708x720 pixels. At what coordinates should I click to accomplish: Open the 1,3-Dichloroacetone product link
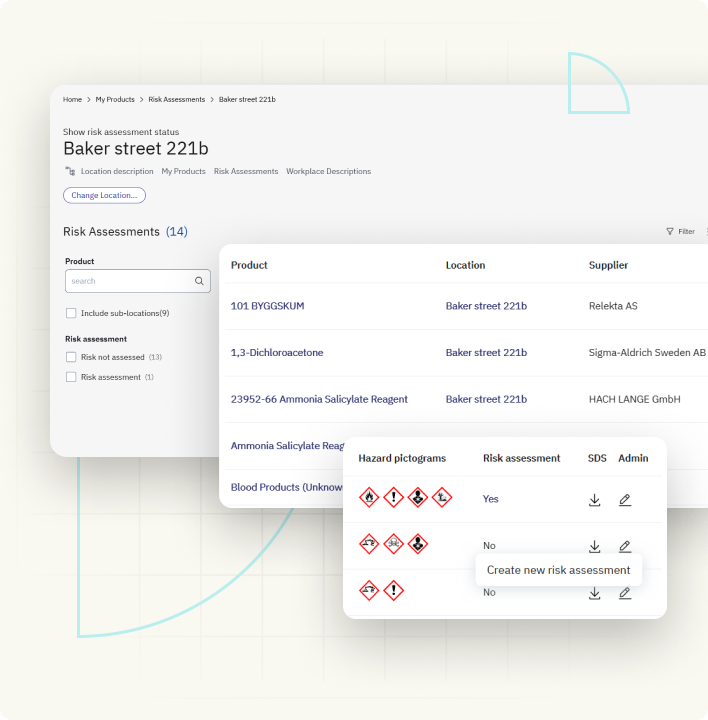point(277,353)
